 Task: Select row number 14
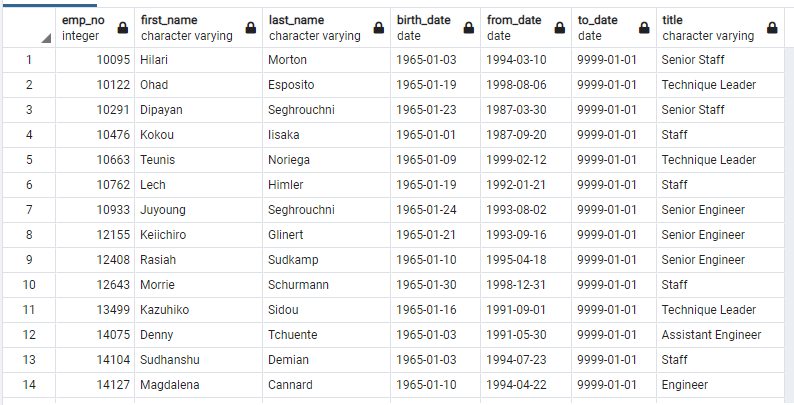(29, 385)
